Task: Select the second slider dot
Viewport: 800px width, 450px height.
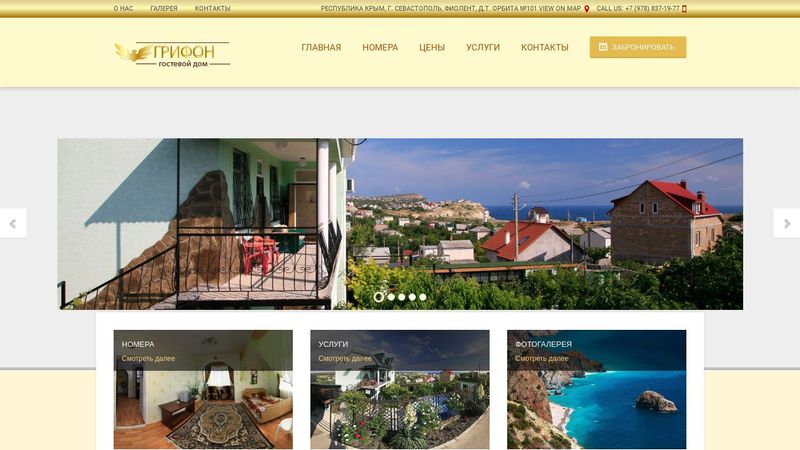Action: 391,297
